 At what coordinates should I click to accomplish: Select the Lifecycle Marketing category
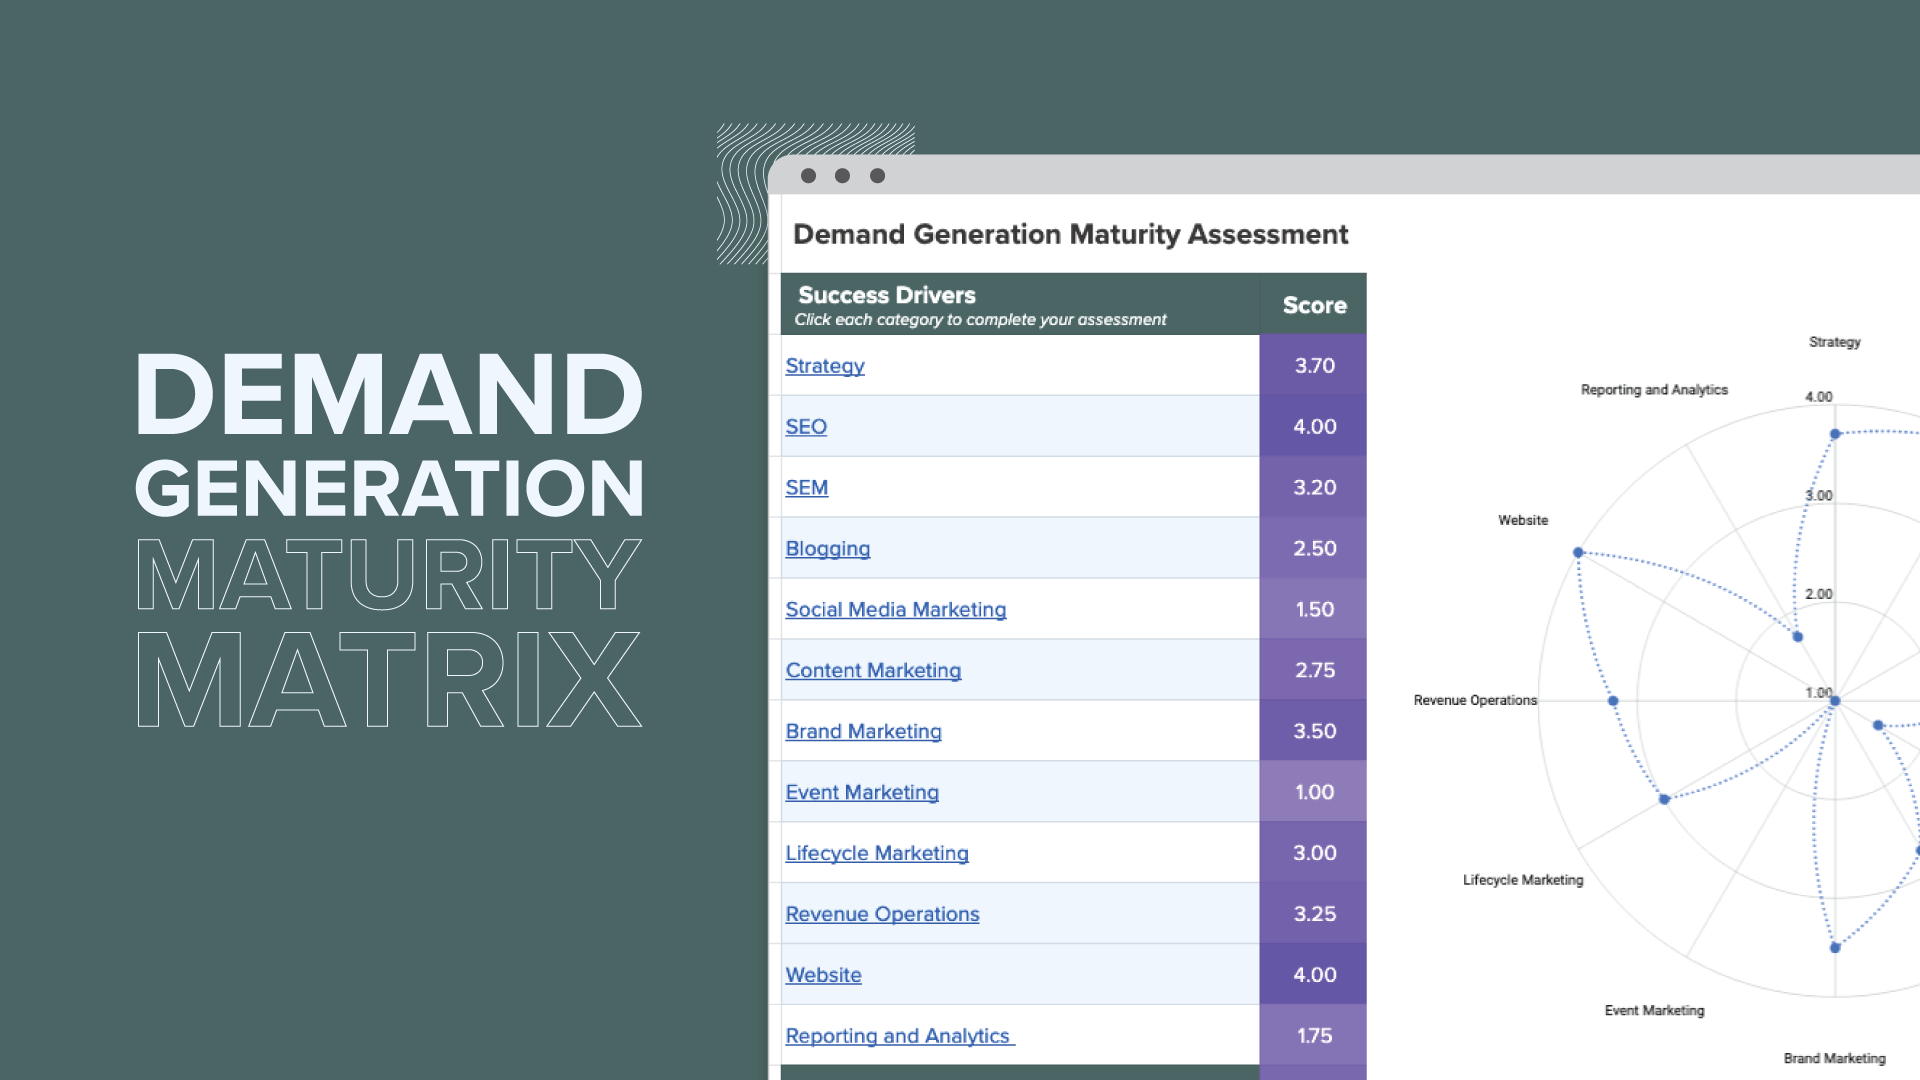pos(877,853)
